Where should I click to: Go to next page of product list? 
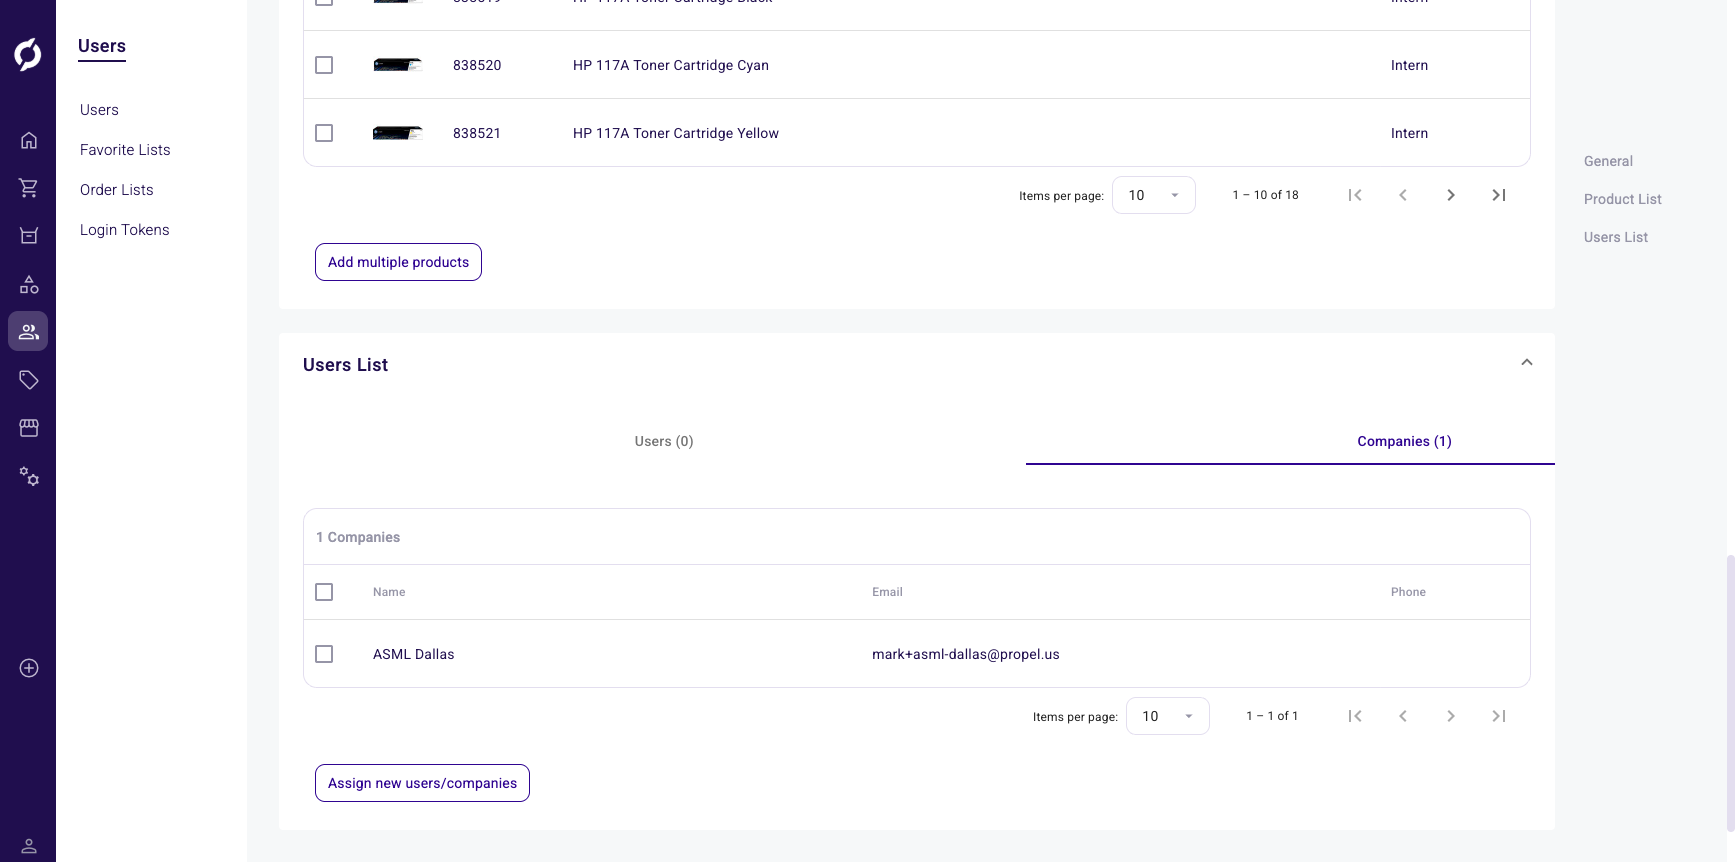point(1451,195)
